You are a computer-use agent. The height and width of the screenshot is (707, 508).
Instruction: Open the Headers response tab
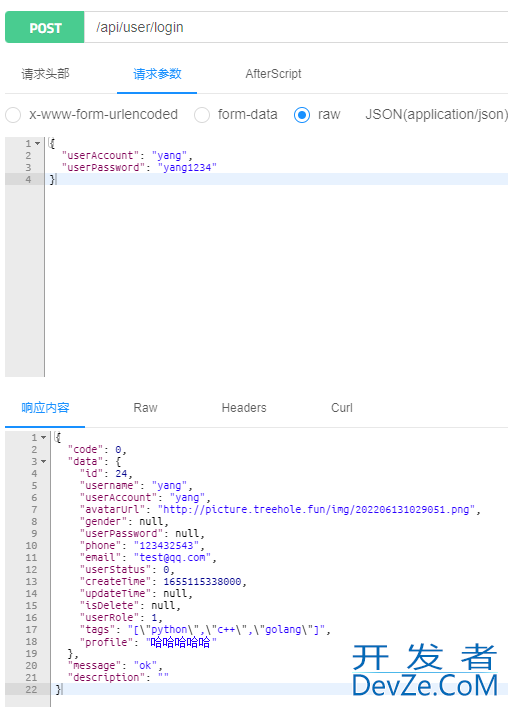coord(244,408)
